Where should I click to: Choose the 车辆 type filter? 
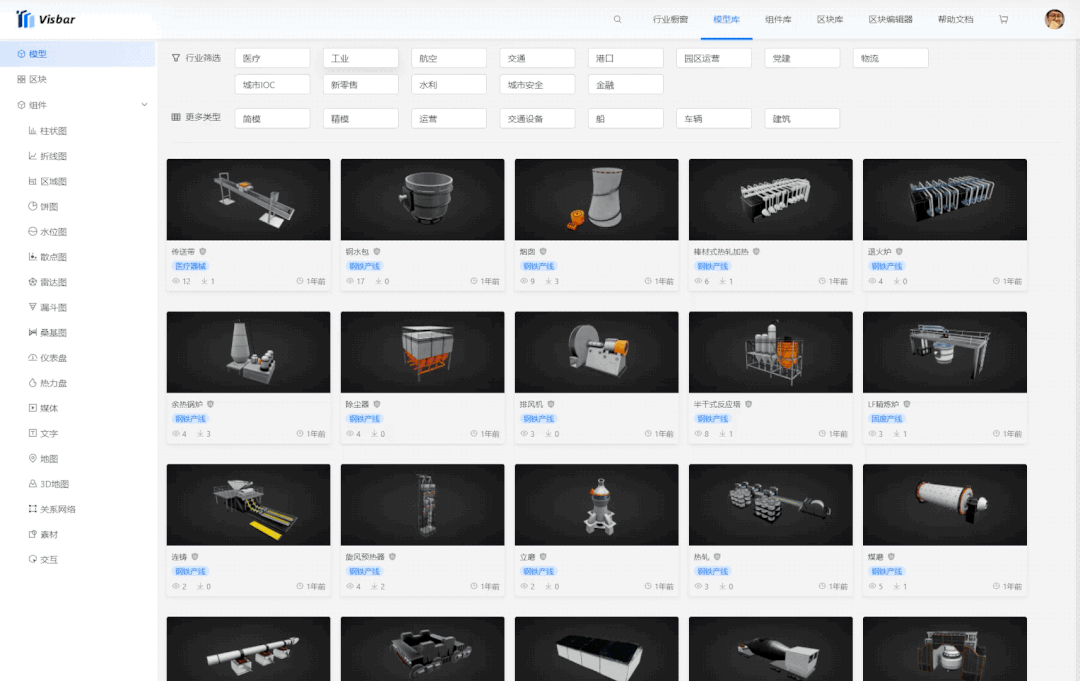tap(714, 118)
